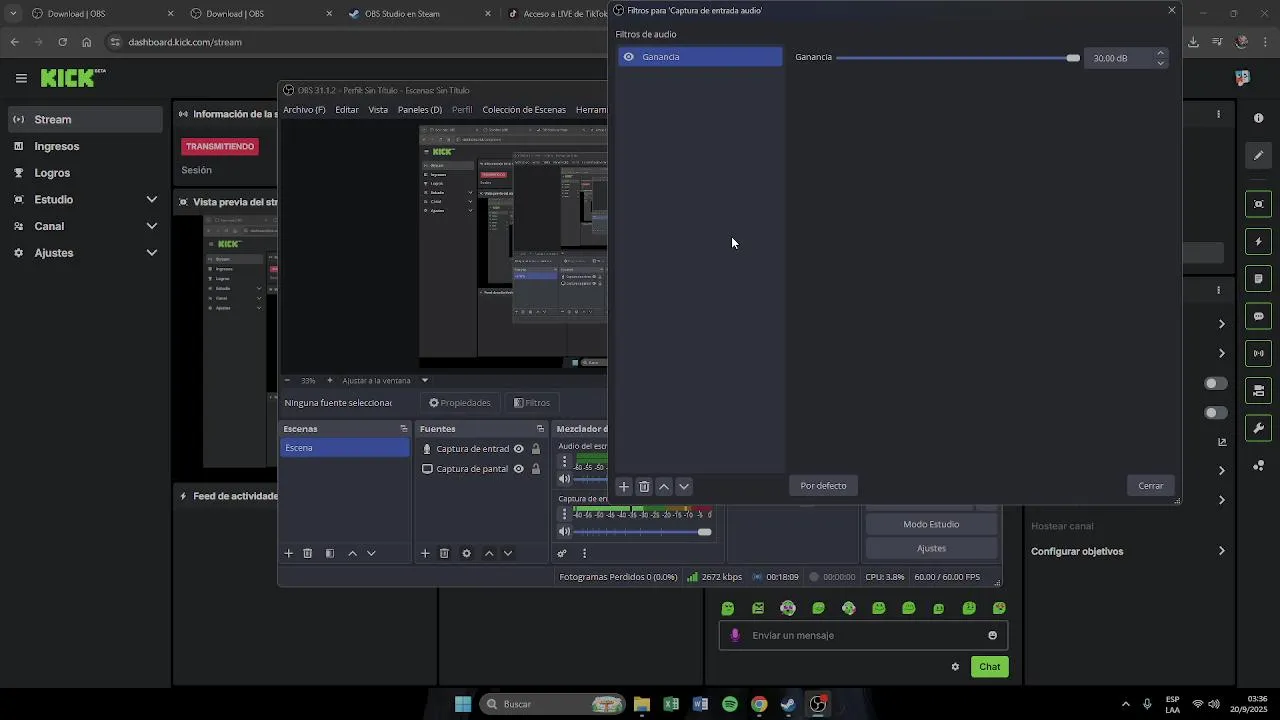Open Ingresos in Kick sidebar
The width and height of the screenshot is (1280, 720).
coord(84,146)
